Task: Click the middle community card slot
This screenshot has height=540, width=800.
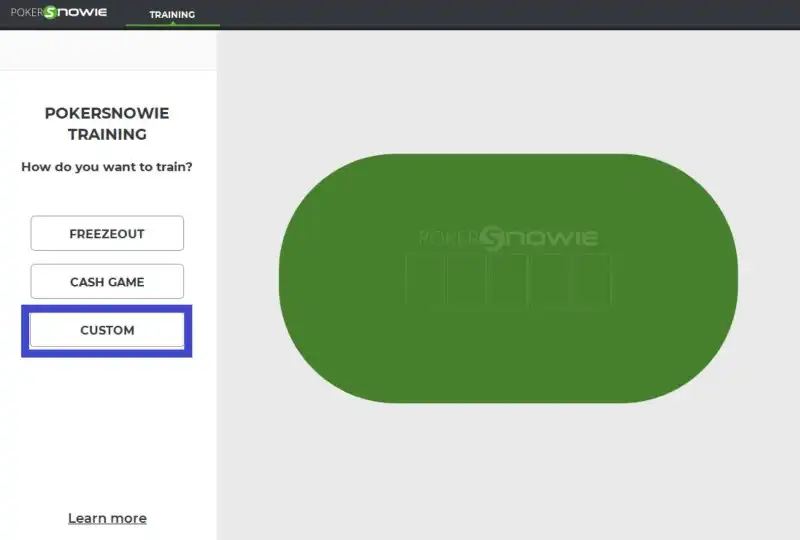Action: pos(507,279)
